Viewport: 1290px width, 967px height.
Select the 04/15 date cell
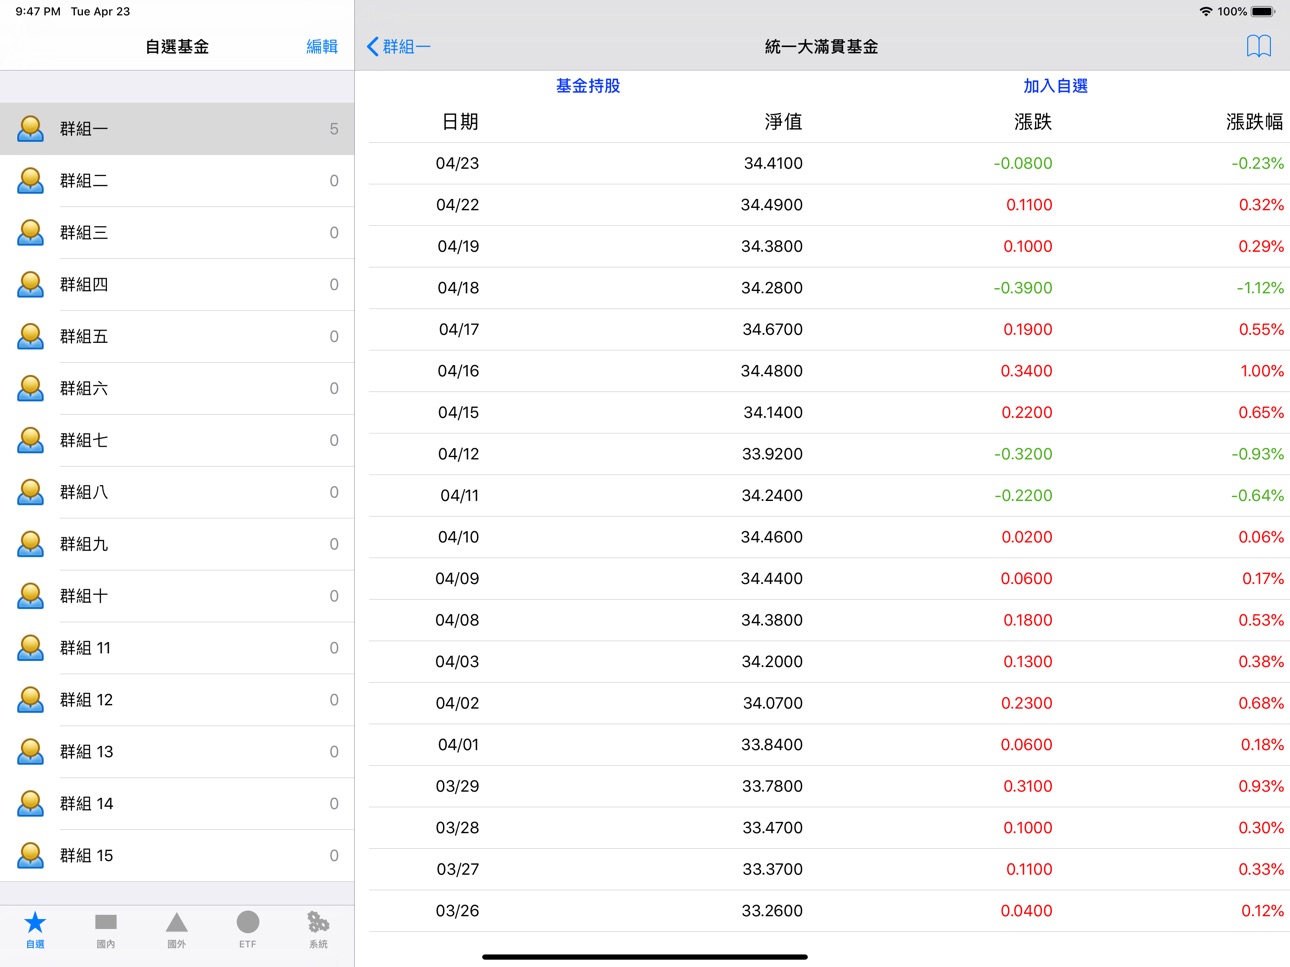click(x=458, y=412)
